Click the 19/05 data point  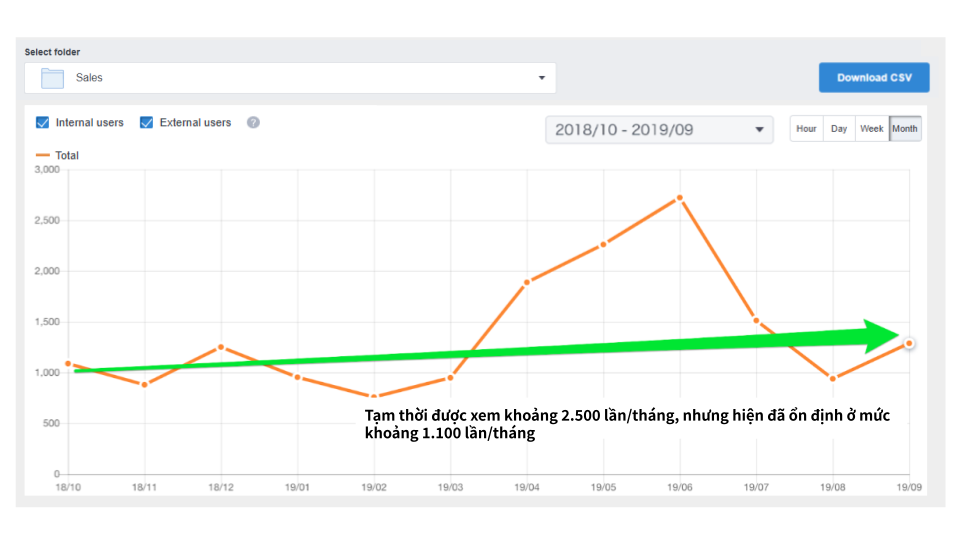tap(603, 244)
